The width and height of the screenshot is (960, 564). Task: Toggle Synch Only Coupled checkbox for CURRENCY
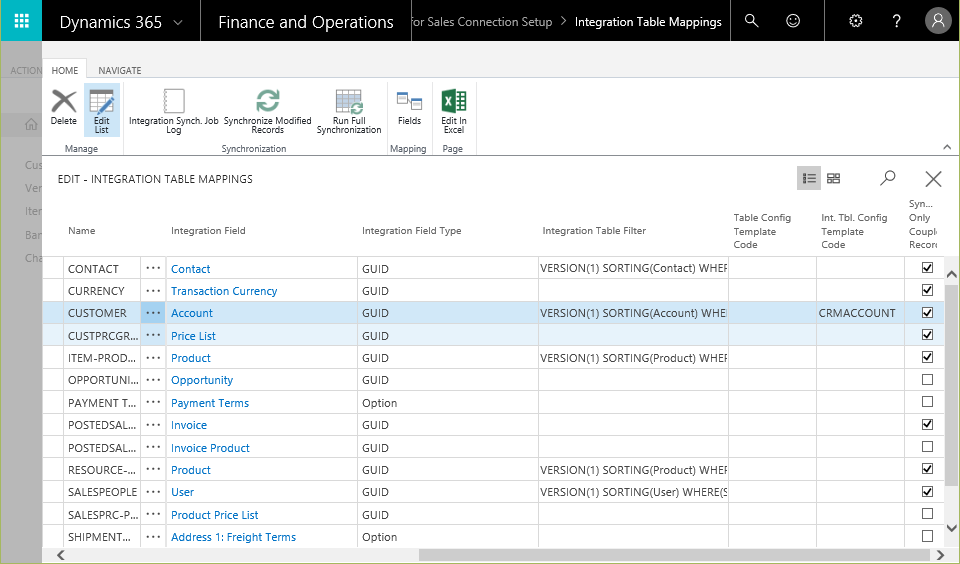(928, 290)
